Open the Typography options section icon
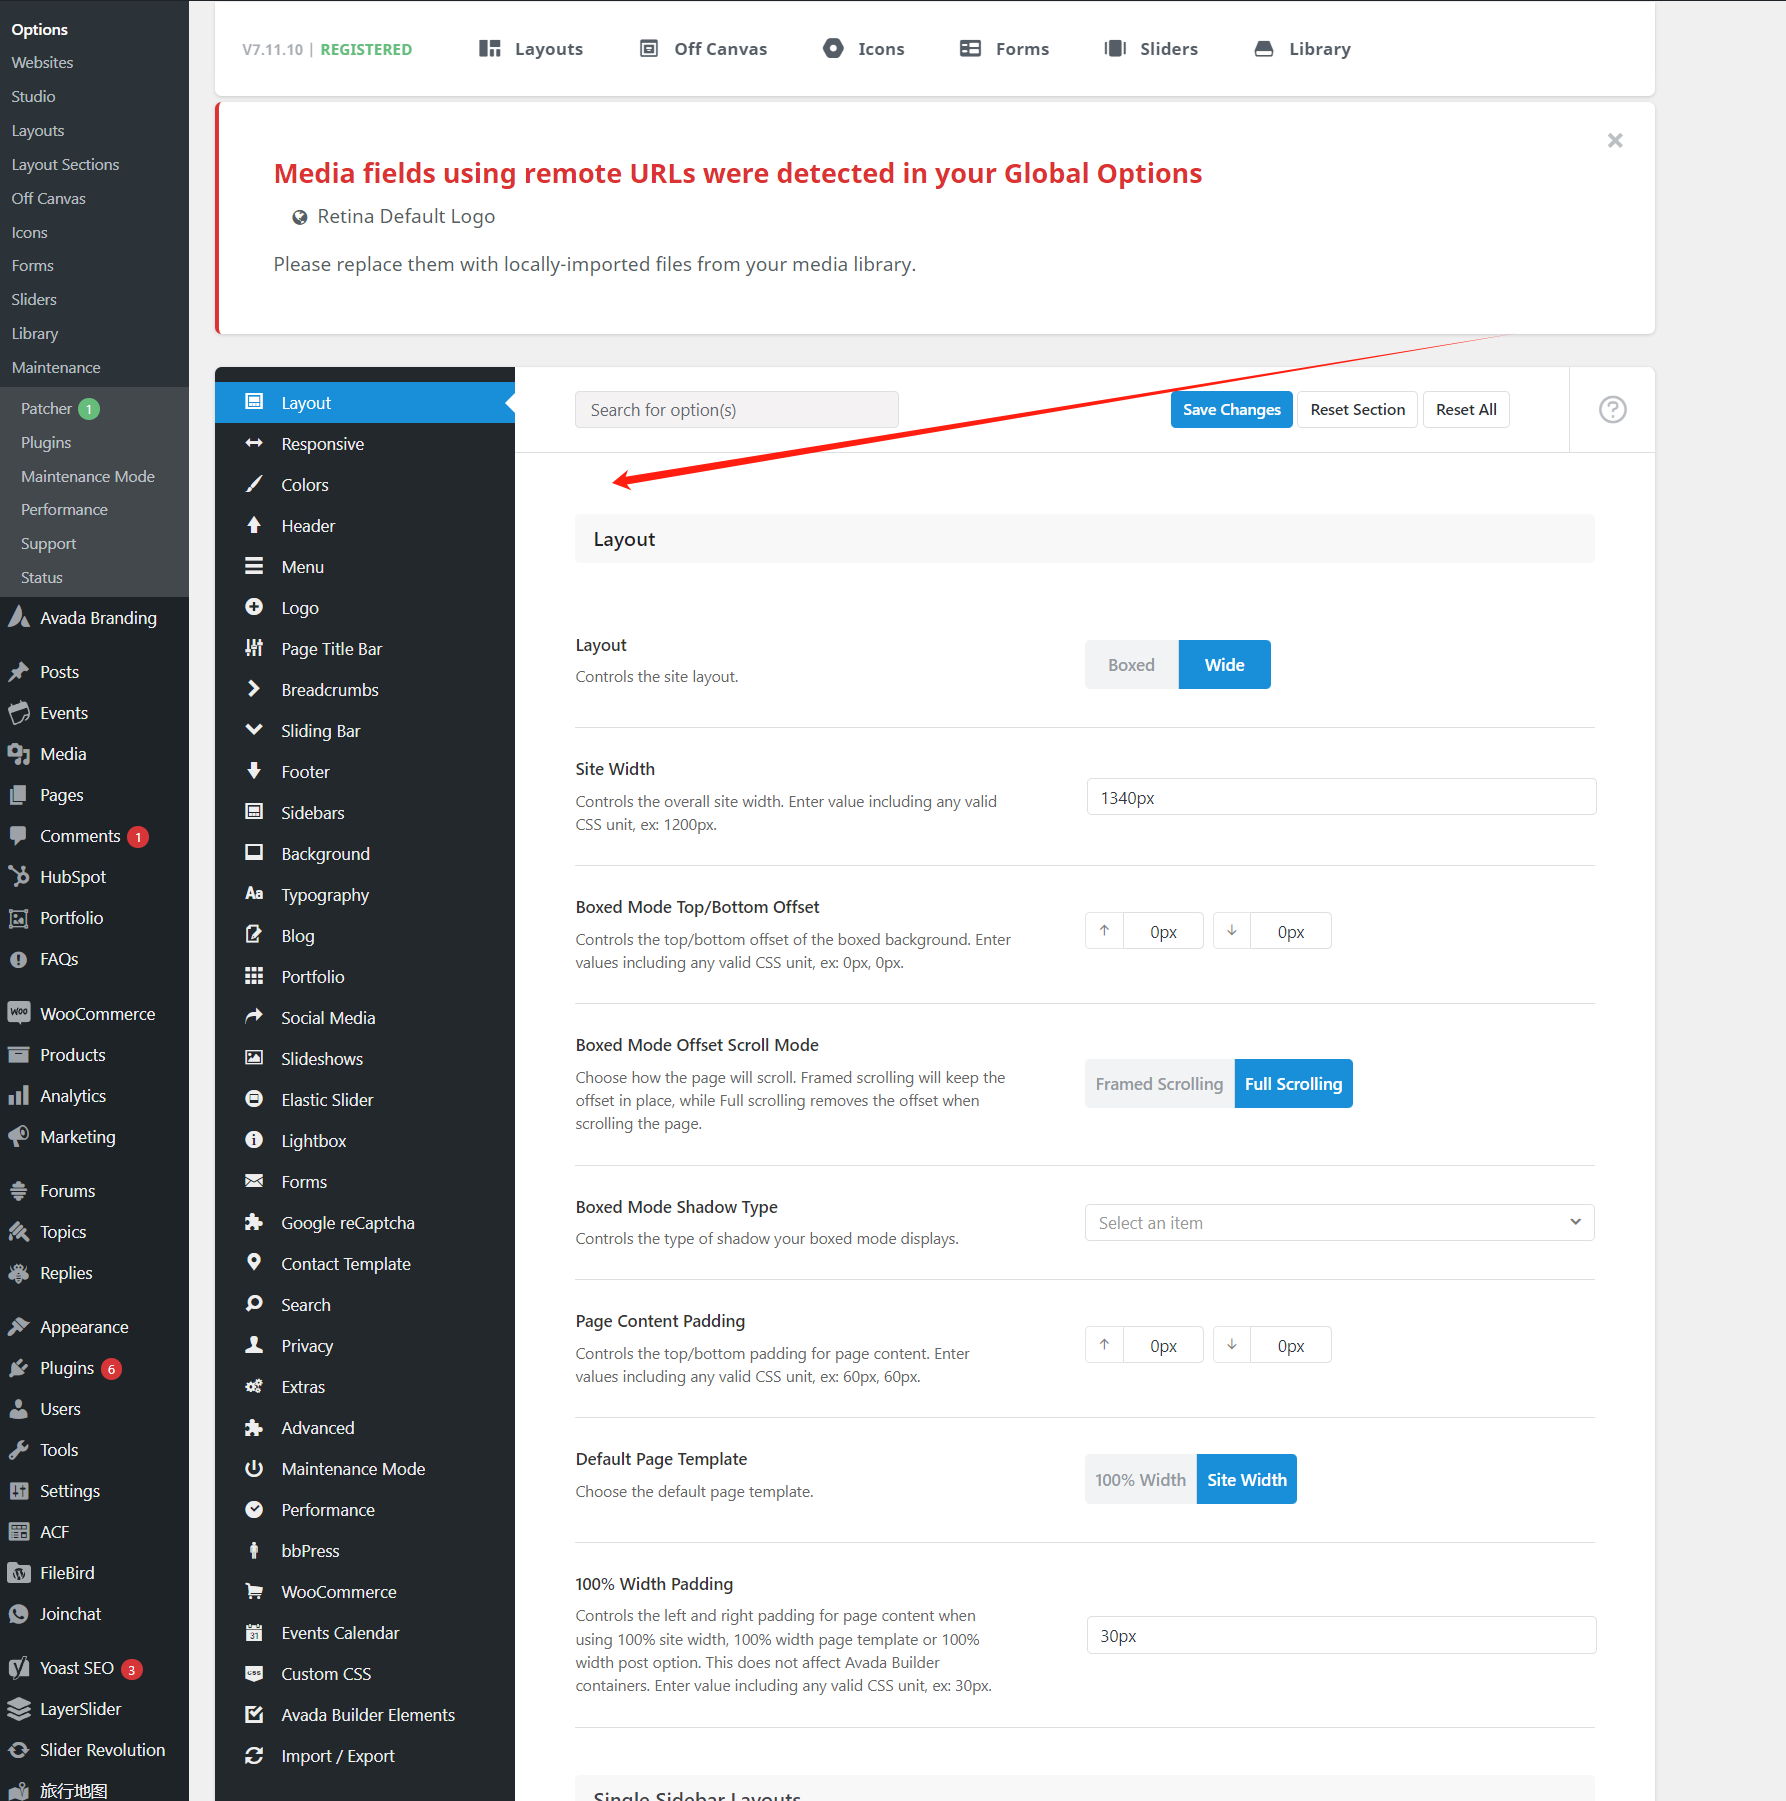Image resolution: width=1786 pixels, height=1801 pixels. click(x=254, y=894)
